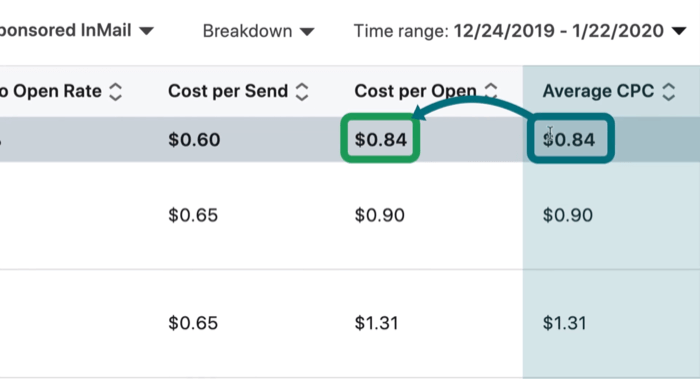Sort by Cost per Send arrows
Image resolution: width=700 pixels, height=379 pixels.
[x=302, y=92]
